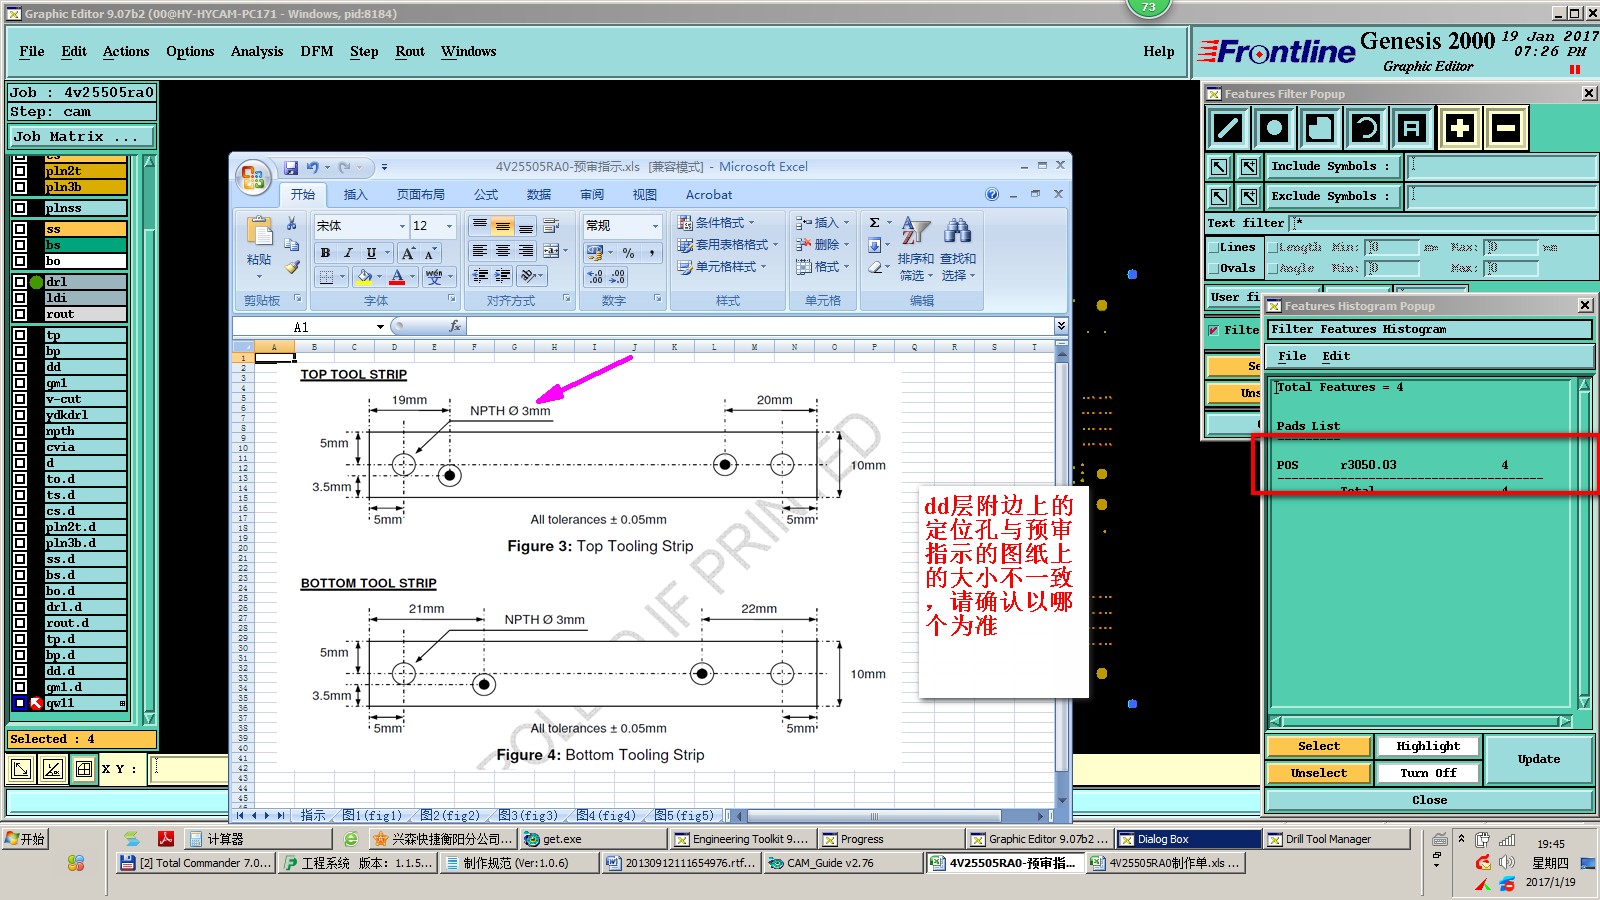Viewport: 1600px width, 900px height.
Task: Open Drill Tool Manager from the taskbar
Action: pyautogui.click(x=1337, y=839)
